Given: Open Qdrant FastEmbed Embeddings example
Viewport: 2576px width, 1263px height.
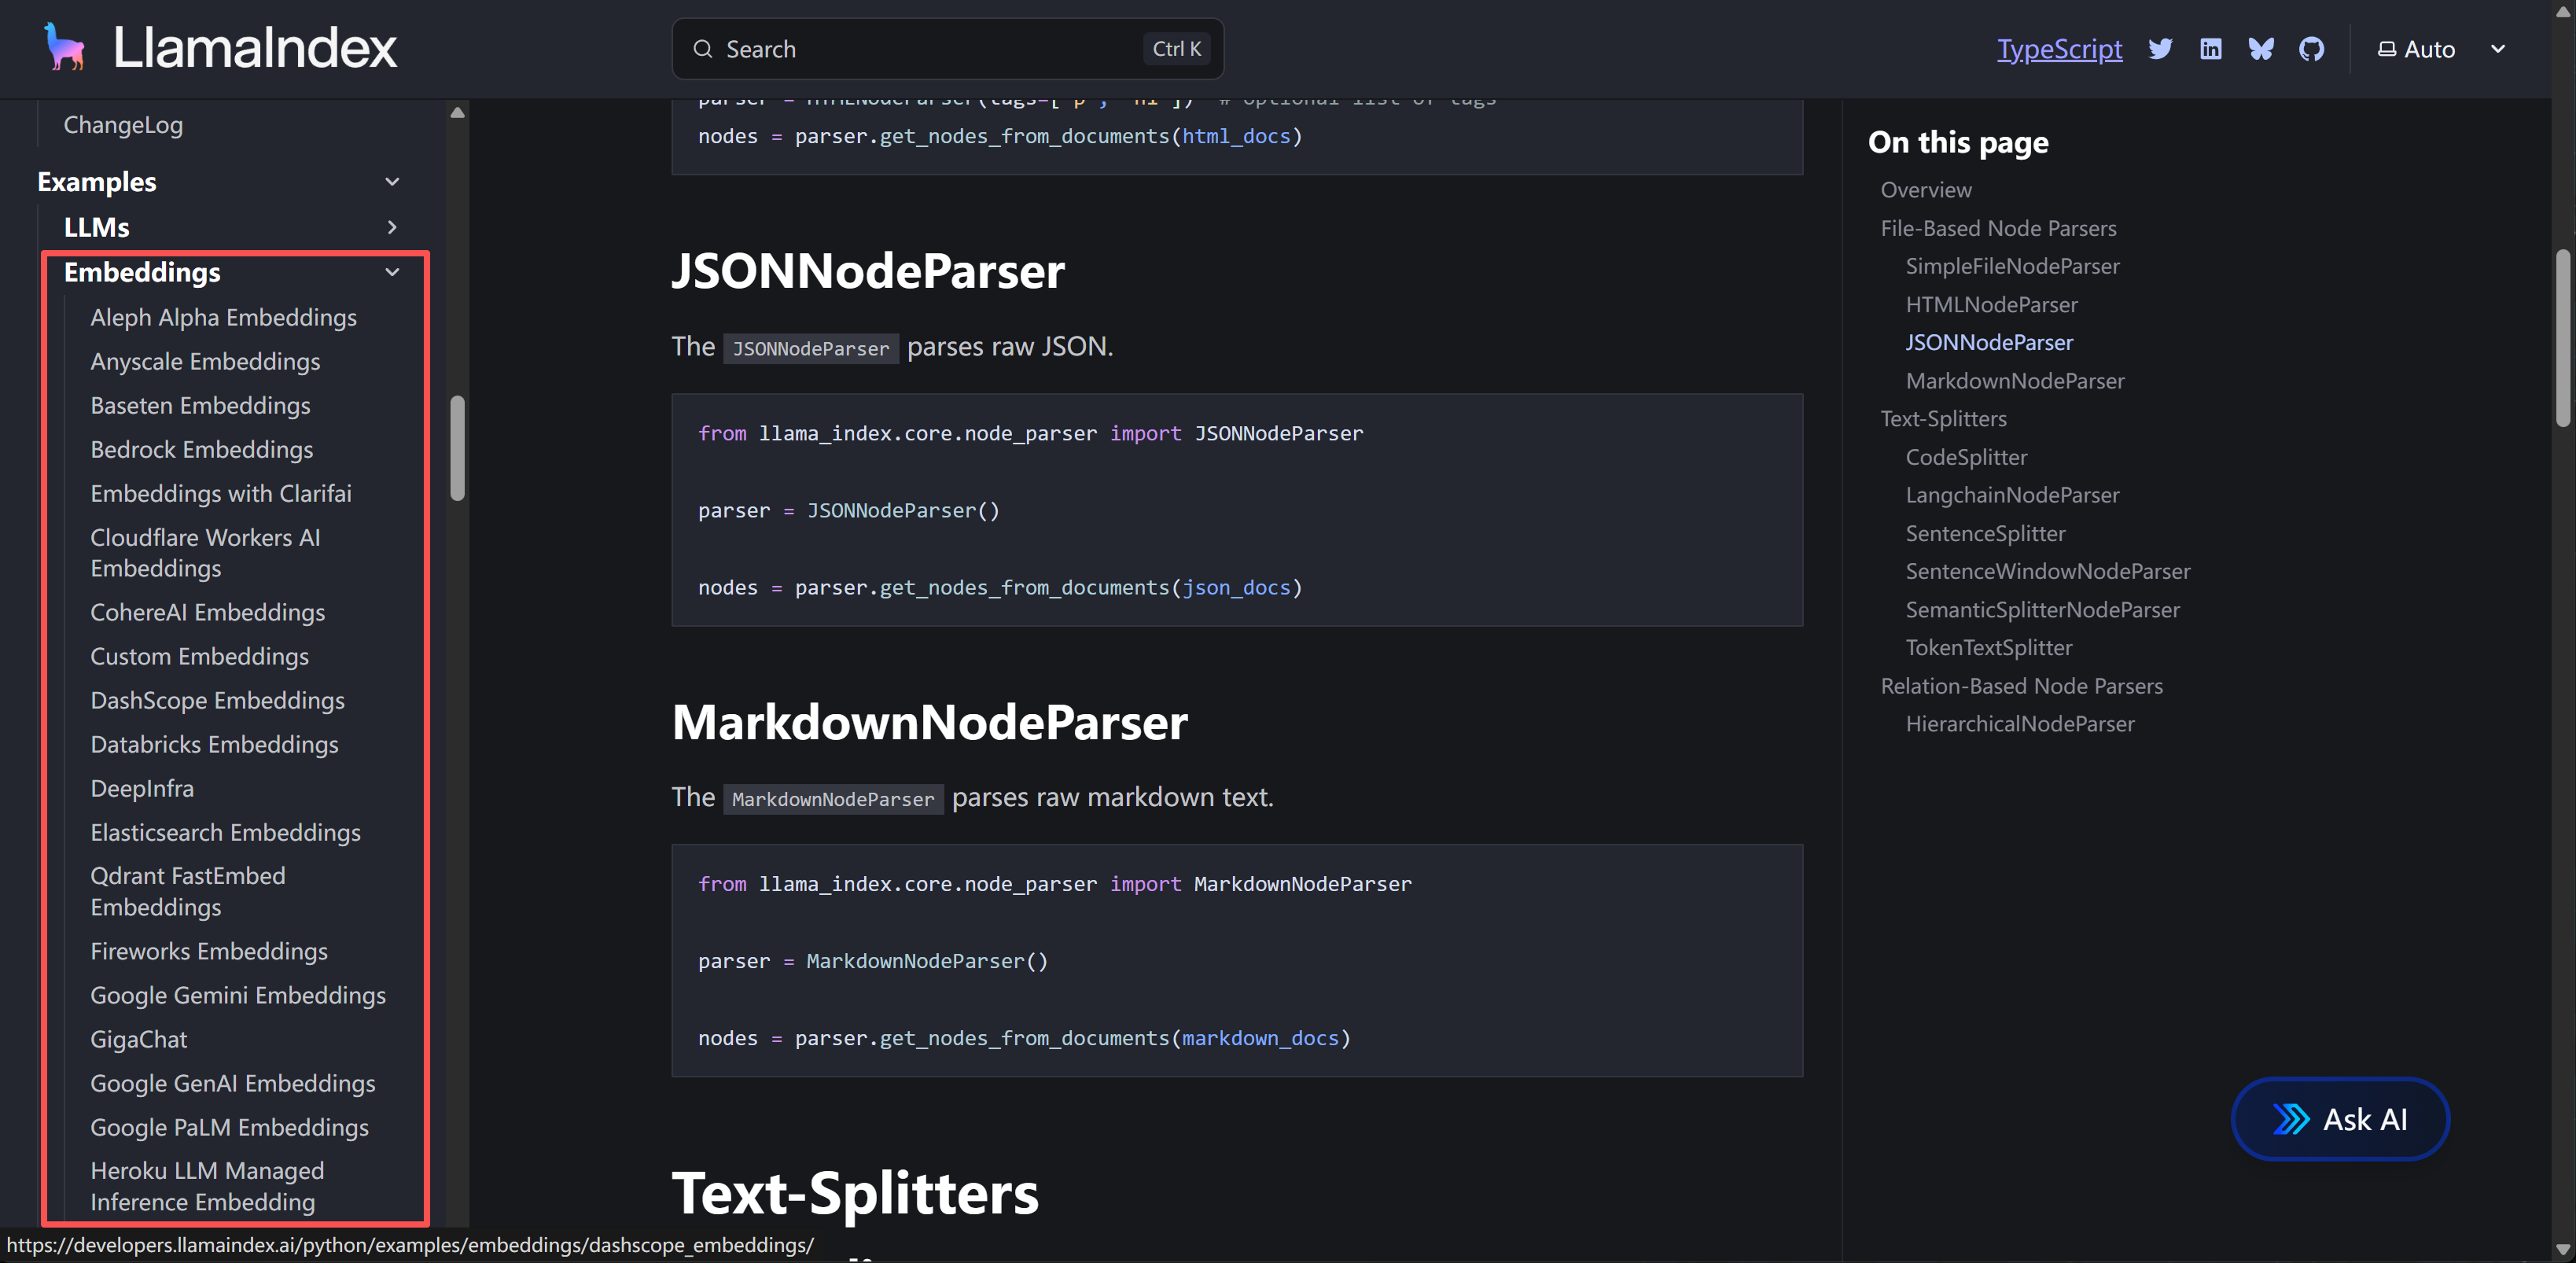Looking at the screenshot, I should (x=187, y=891).
